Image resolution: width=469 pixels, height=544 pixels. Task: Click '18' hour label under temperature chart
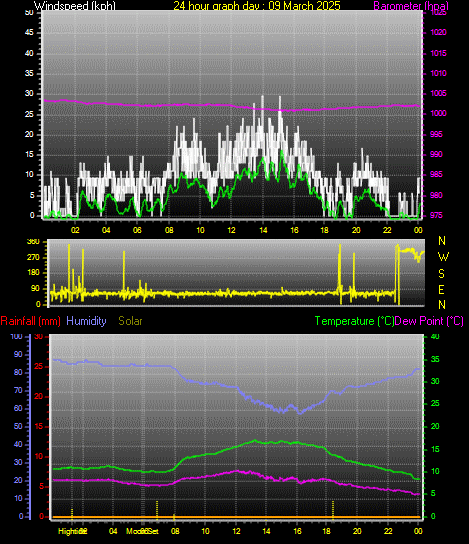coord(327,531)
